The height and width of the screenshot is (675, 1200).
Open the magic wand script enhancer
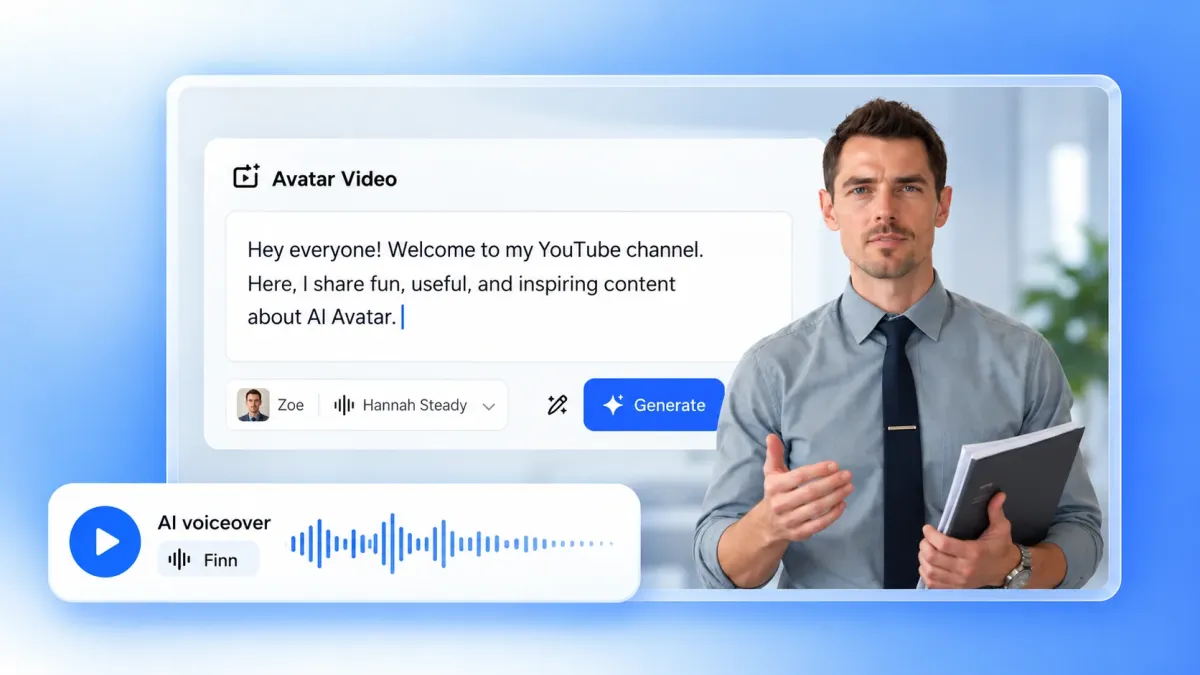[x=557, y=405]
